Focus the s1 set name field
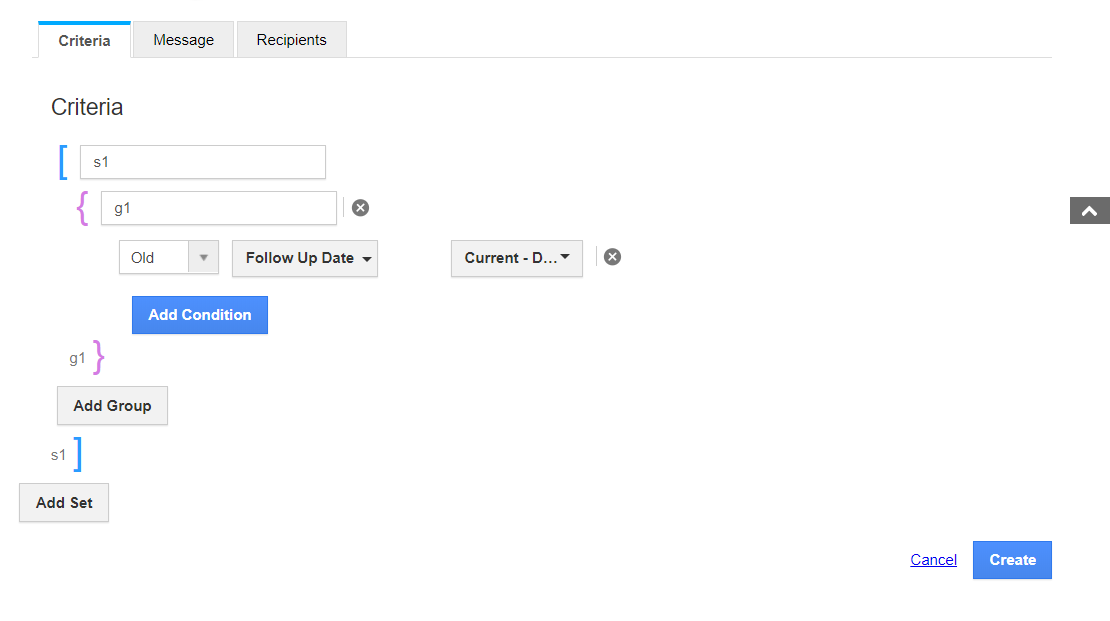The width and height of the screenshot is (1110, 621). [x=203, y=162]
